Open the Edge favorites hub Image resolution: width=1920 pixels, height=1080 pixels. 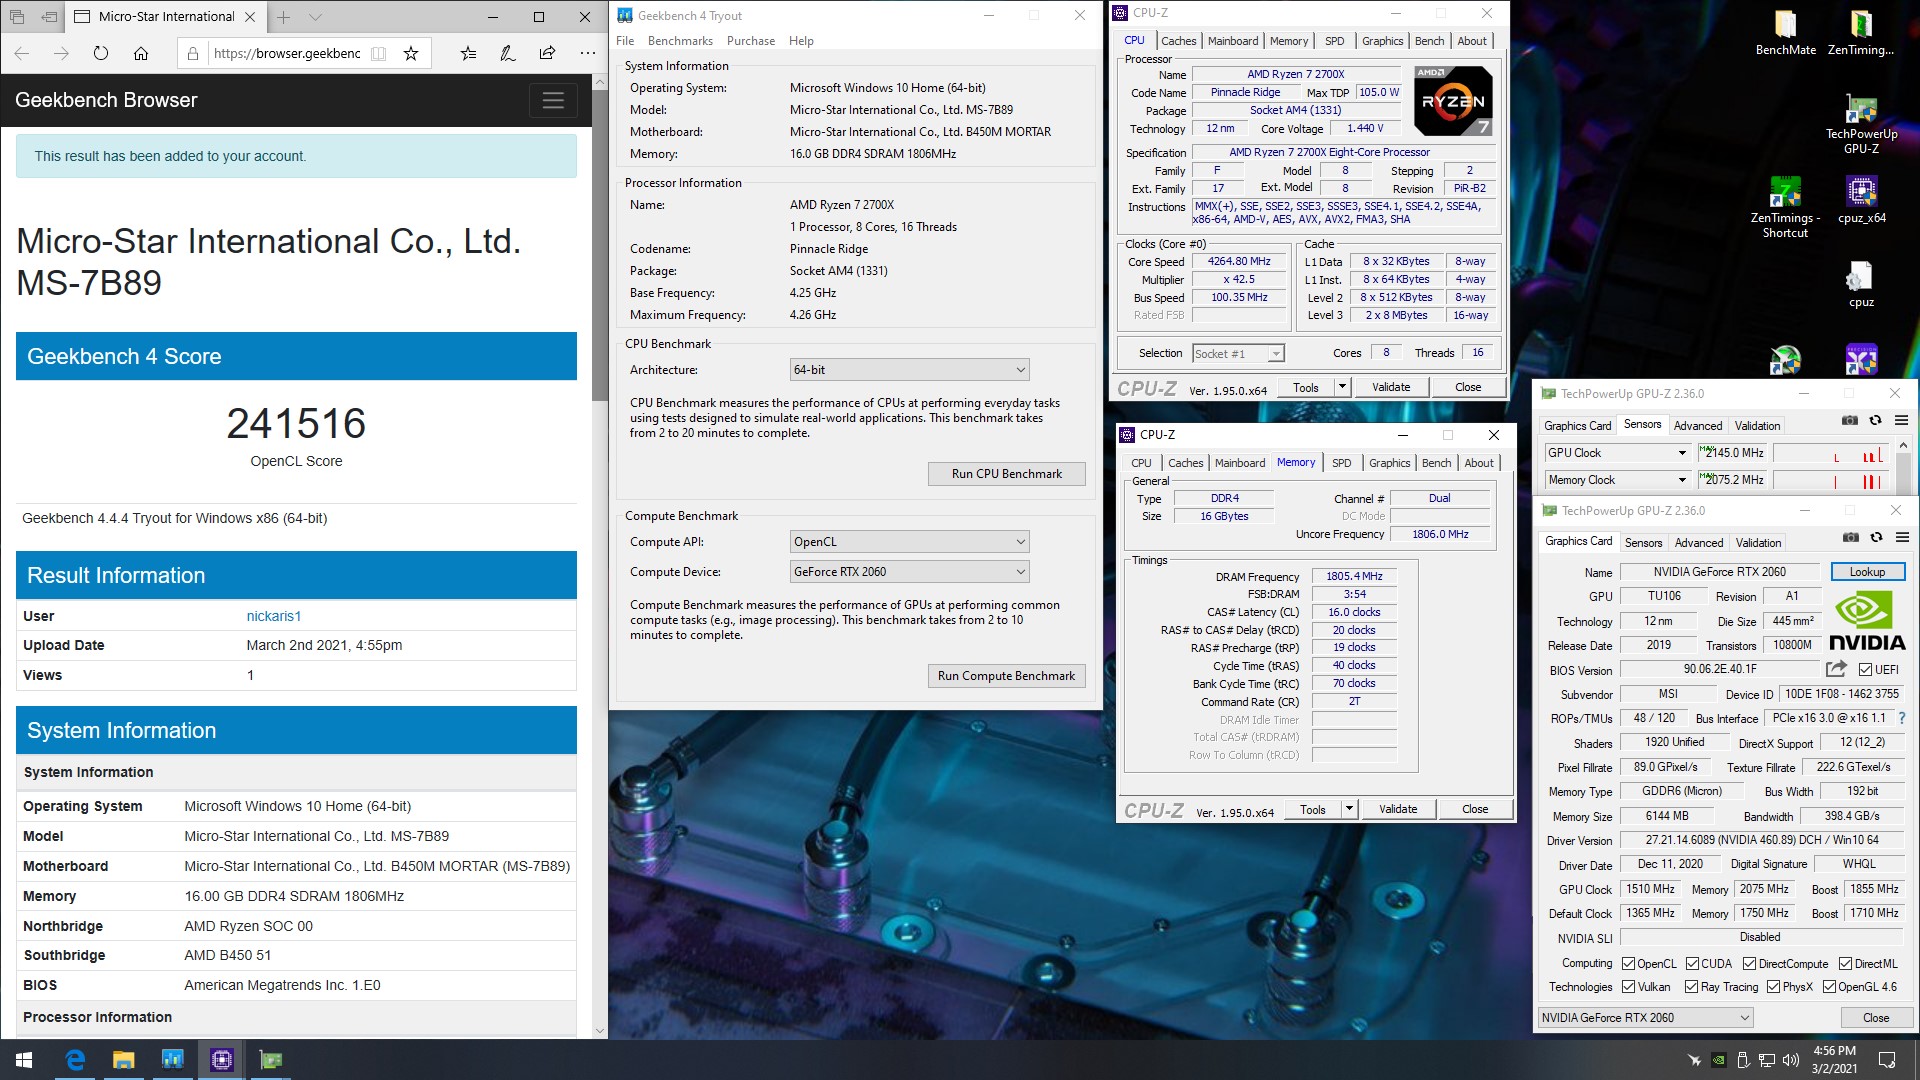[468, 53]
